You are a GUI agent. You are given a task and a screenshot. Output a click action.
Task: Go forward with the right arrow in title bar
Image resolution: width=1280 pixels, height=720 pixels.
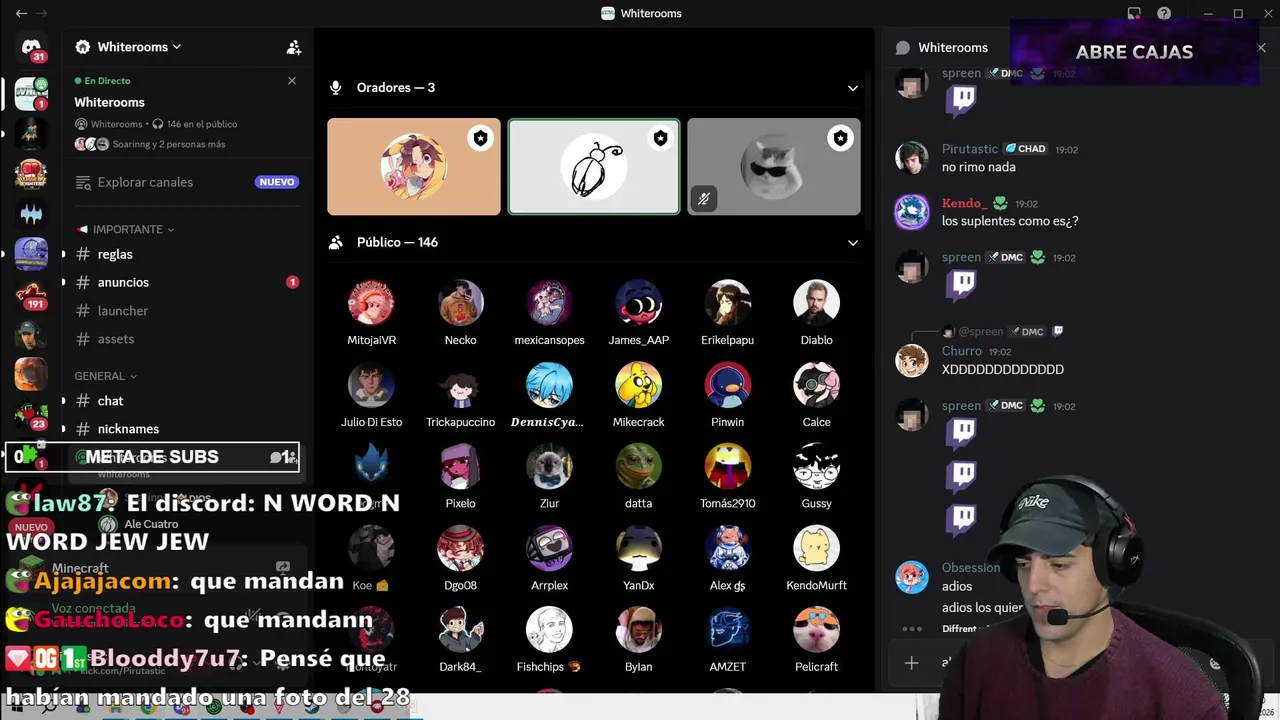(42, 13)
